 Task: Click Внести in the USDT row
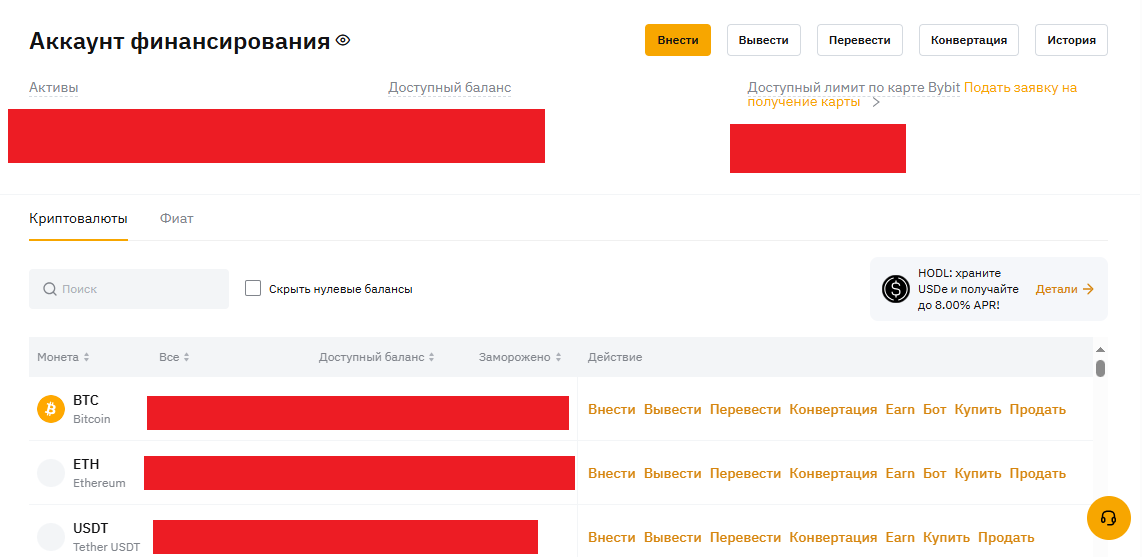[612, 537]
